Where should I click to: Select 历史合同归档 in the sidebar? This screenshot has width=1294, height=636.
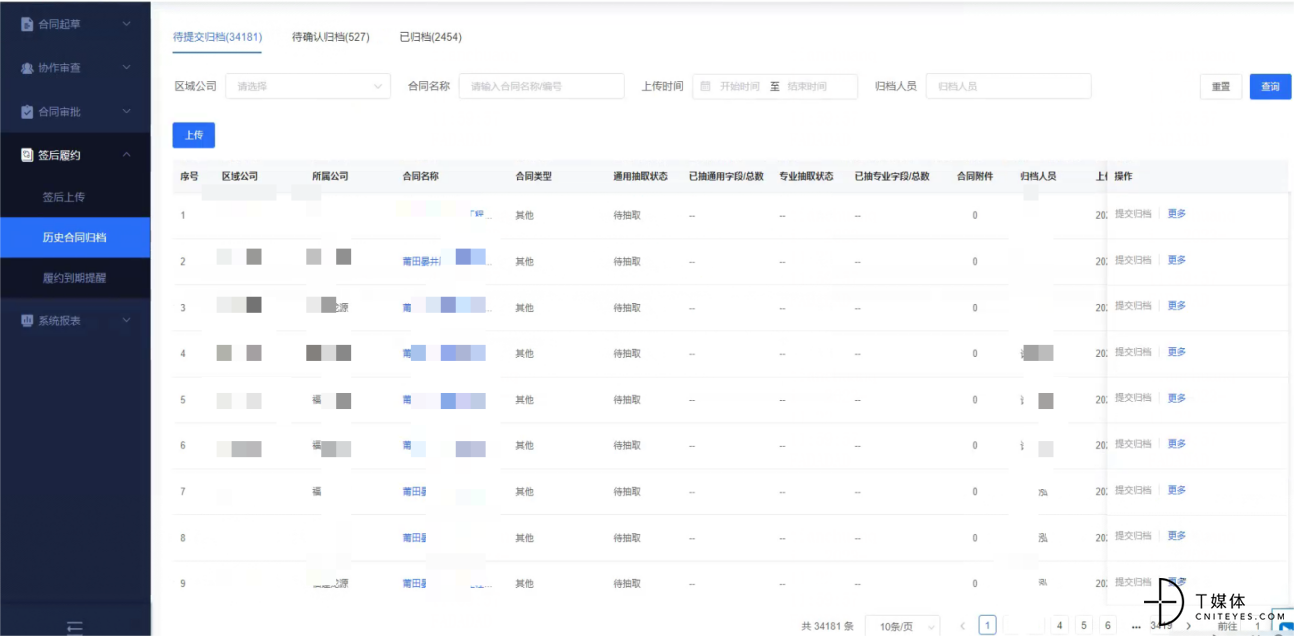coord(75,238)
